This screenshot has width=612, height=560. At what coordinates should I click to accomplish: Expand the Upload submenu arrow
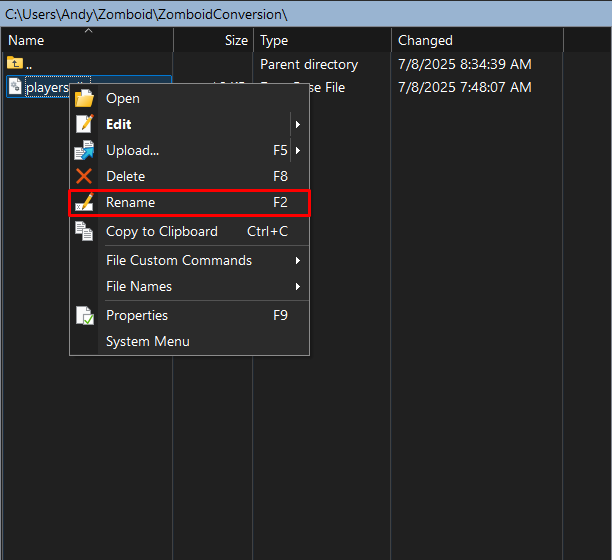(x=297, y=151)
